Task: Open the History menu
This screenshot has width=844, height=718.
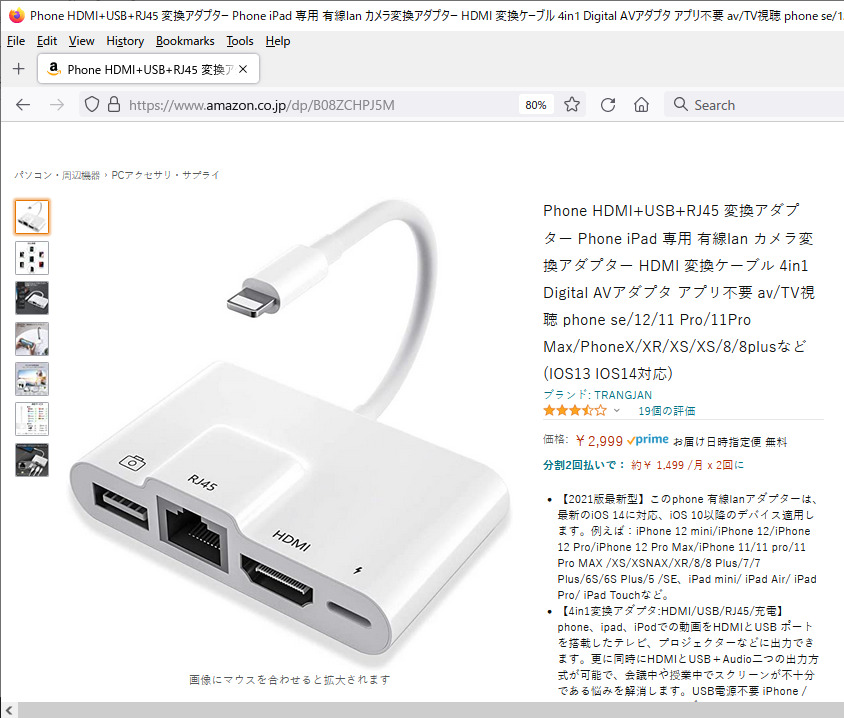Action: pyautogui.click(x=125, y=41)
